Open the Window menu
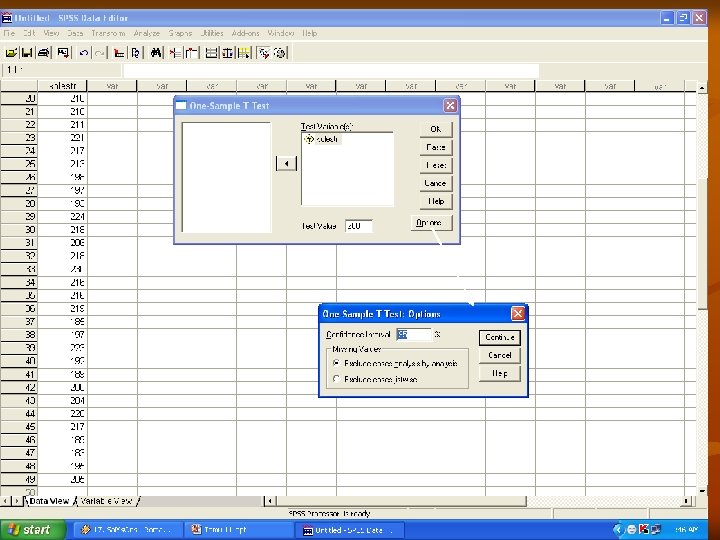Viewport: 720px width, 540px height. pyautogui.click(x=281, y=33)
